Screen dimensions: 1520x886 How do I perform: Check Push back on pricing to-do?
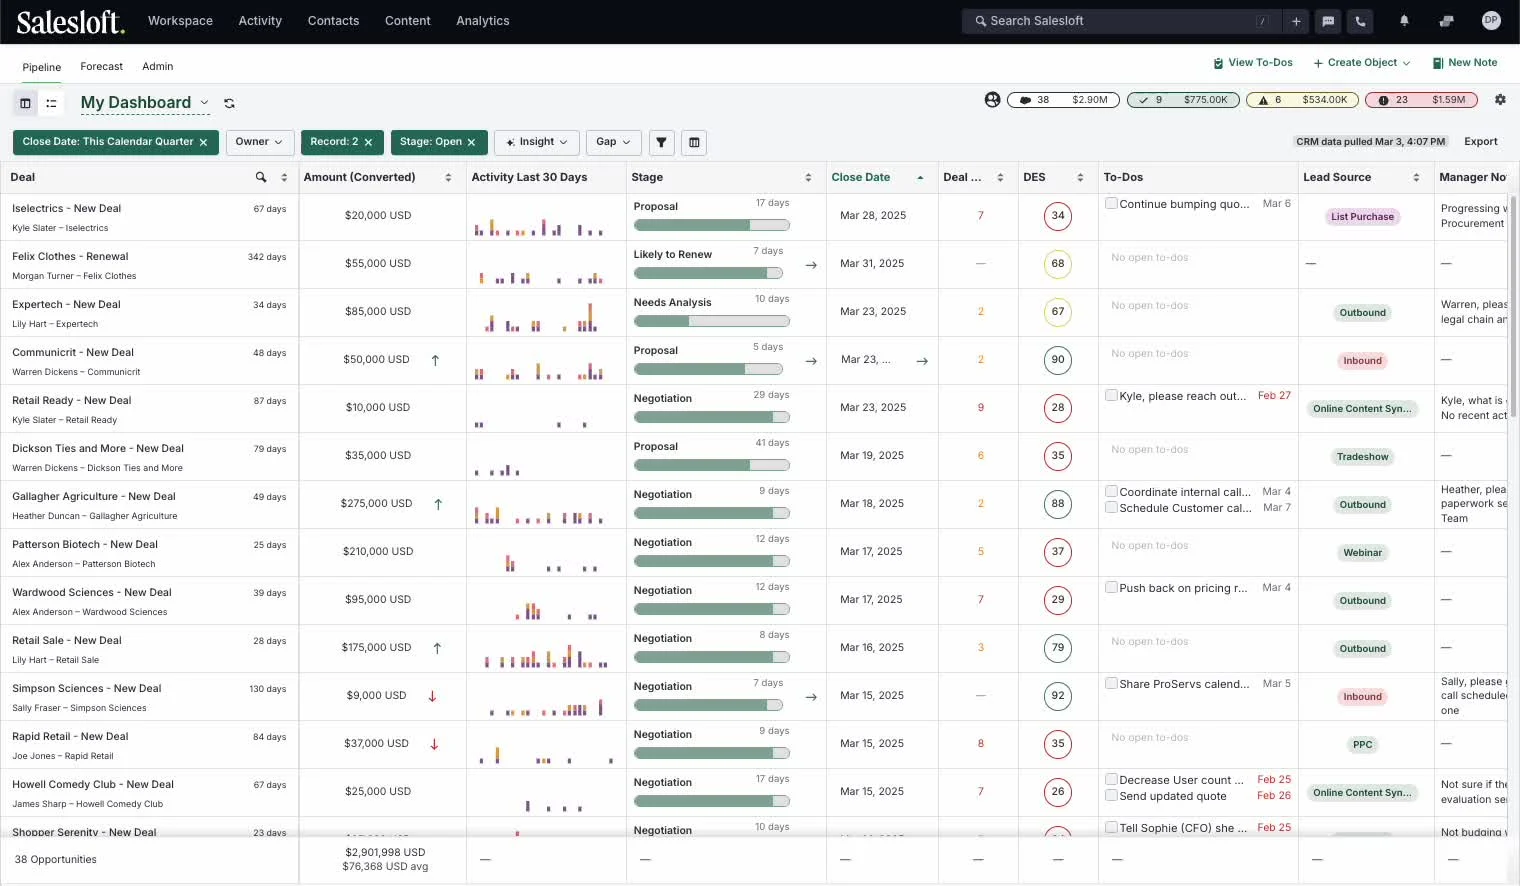(x=1111, y=587)
